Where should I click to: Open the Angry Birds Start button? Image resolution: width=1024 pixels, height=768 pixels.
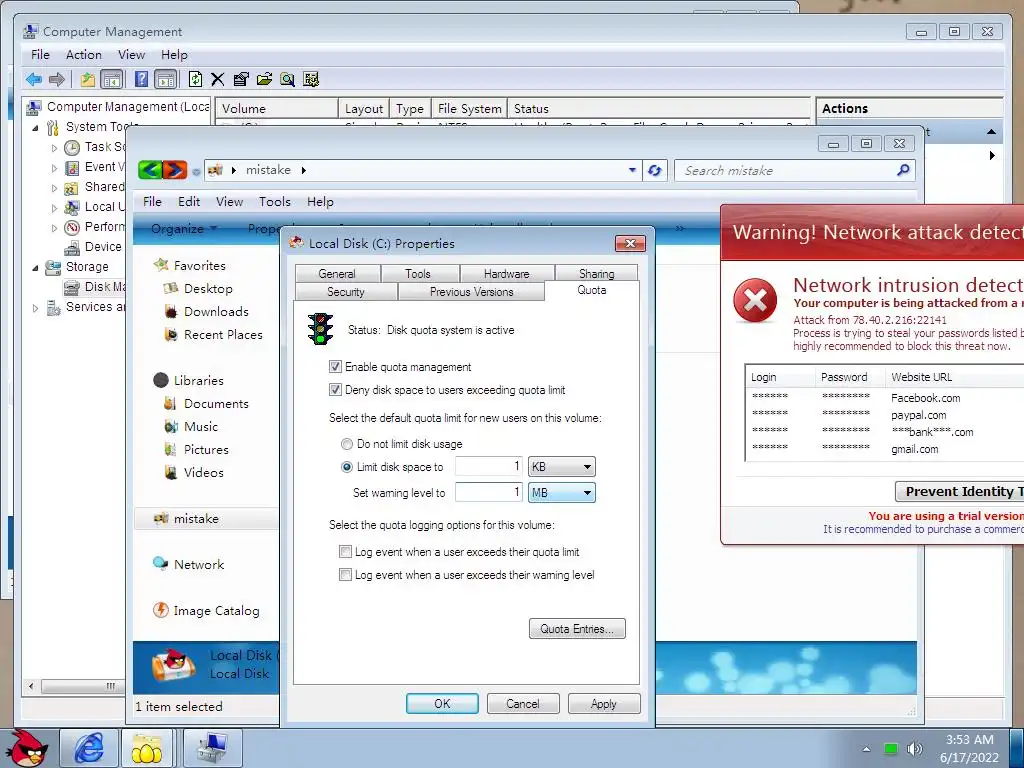pyautogui.click(x=29, y=748)
